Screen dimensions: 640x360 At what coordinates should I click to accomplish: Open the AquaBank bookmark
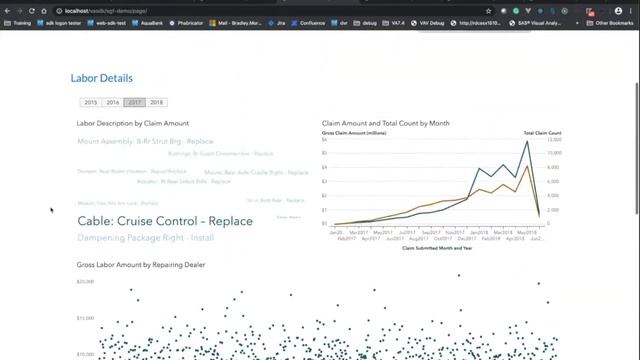coord(147,23)
